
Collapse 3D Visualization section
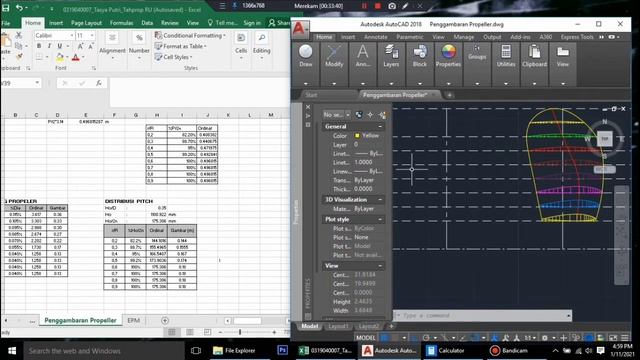coord(380,200)
